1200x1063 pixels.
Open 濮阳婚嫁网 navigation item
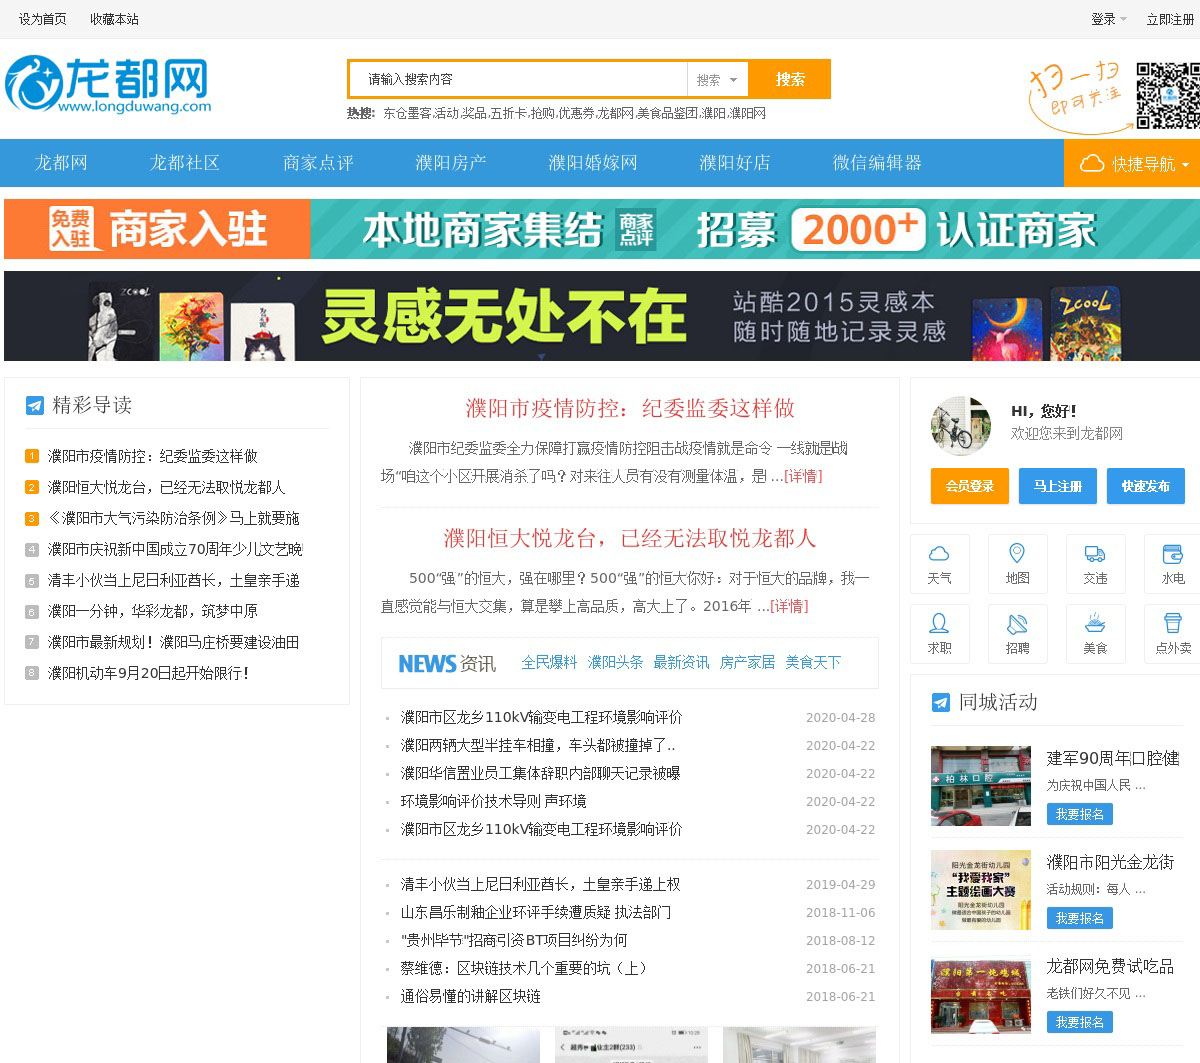(593, 163)
